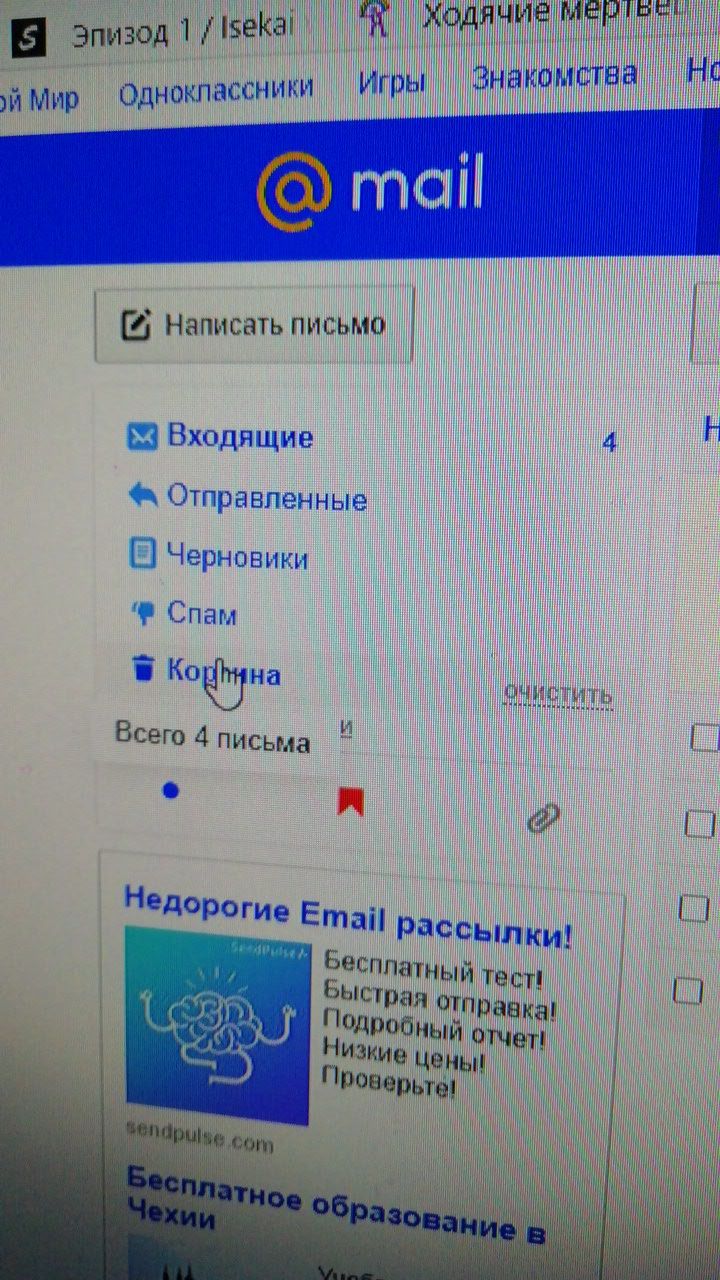
Task: Open the Входящие folder
Action: pyautogui.click(x=240, y=437)
